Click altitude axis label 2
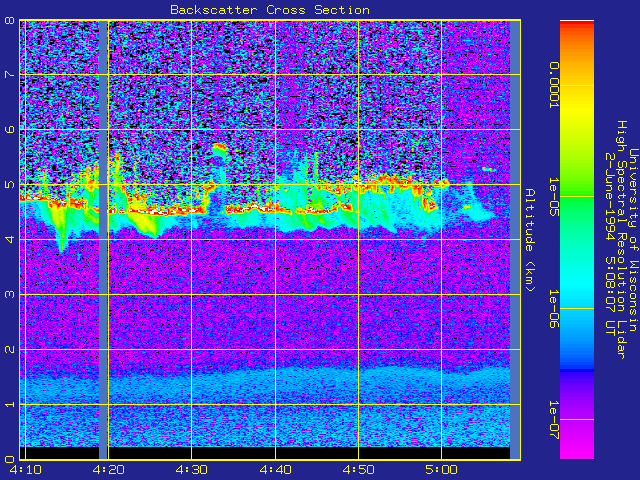The width and height of the screenshot is (640, 480). (9, 350)
